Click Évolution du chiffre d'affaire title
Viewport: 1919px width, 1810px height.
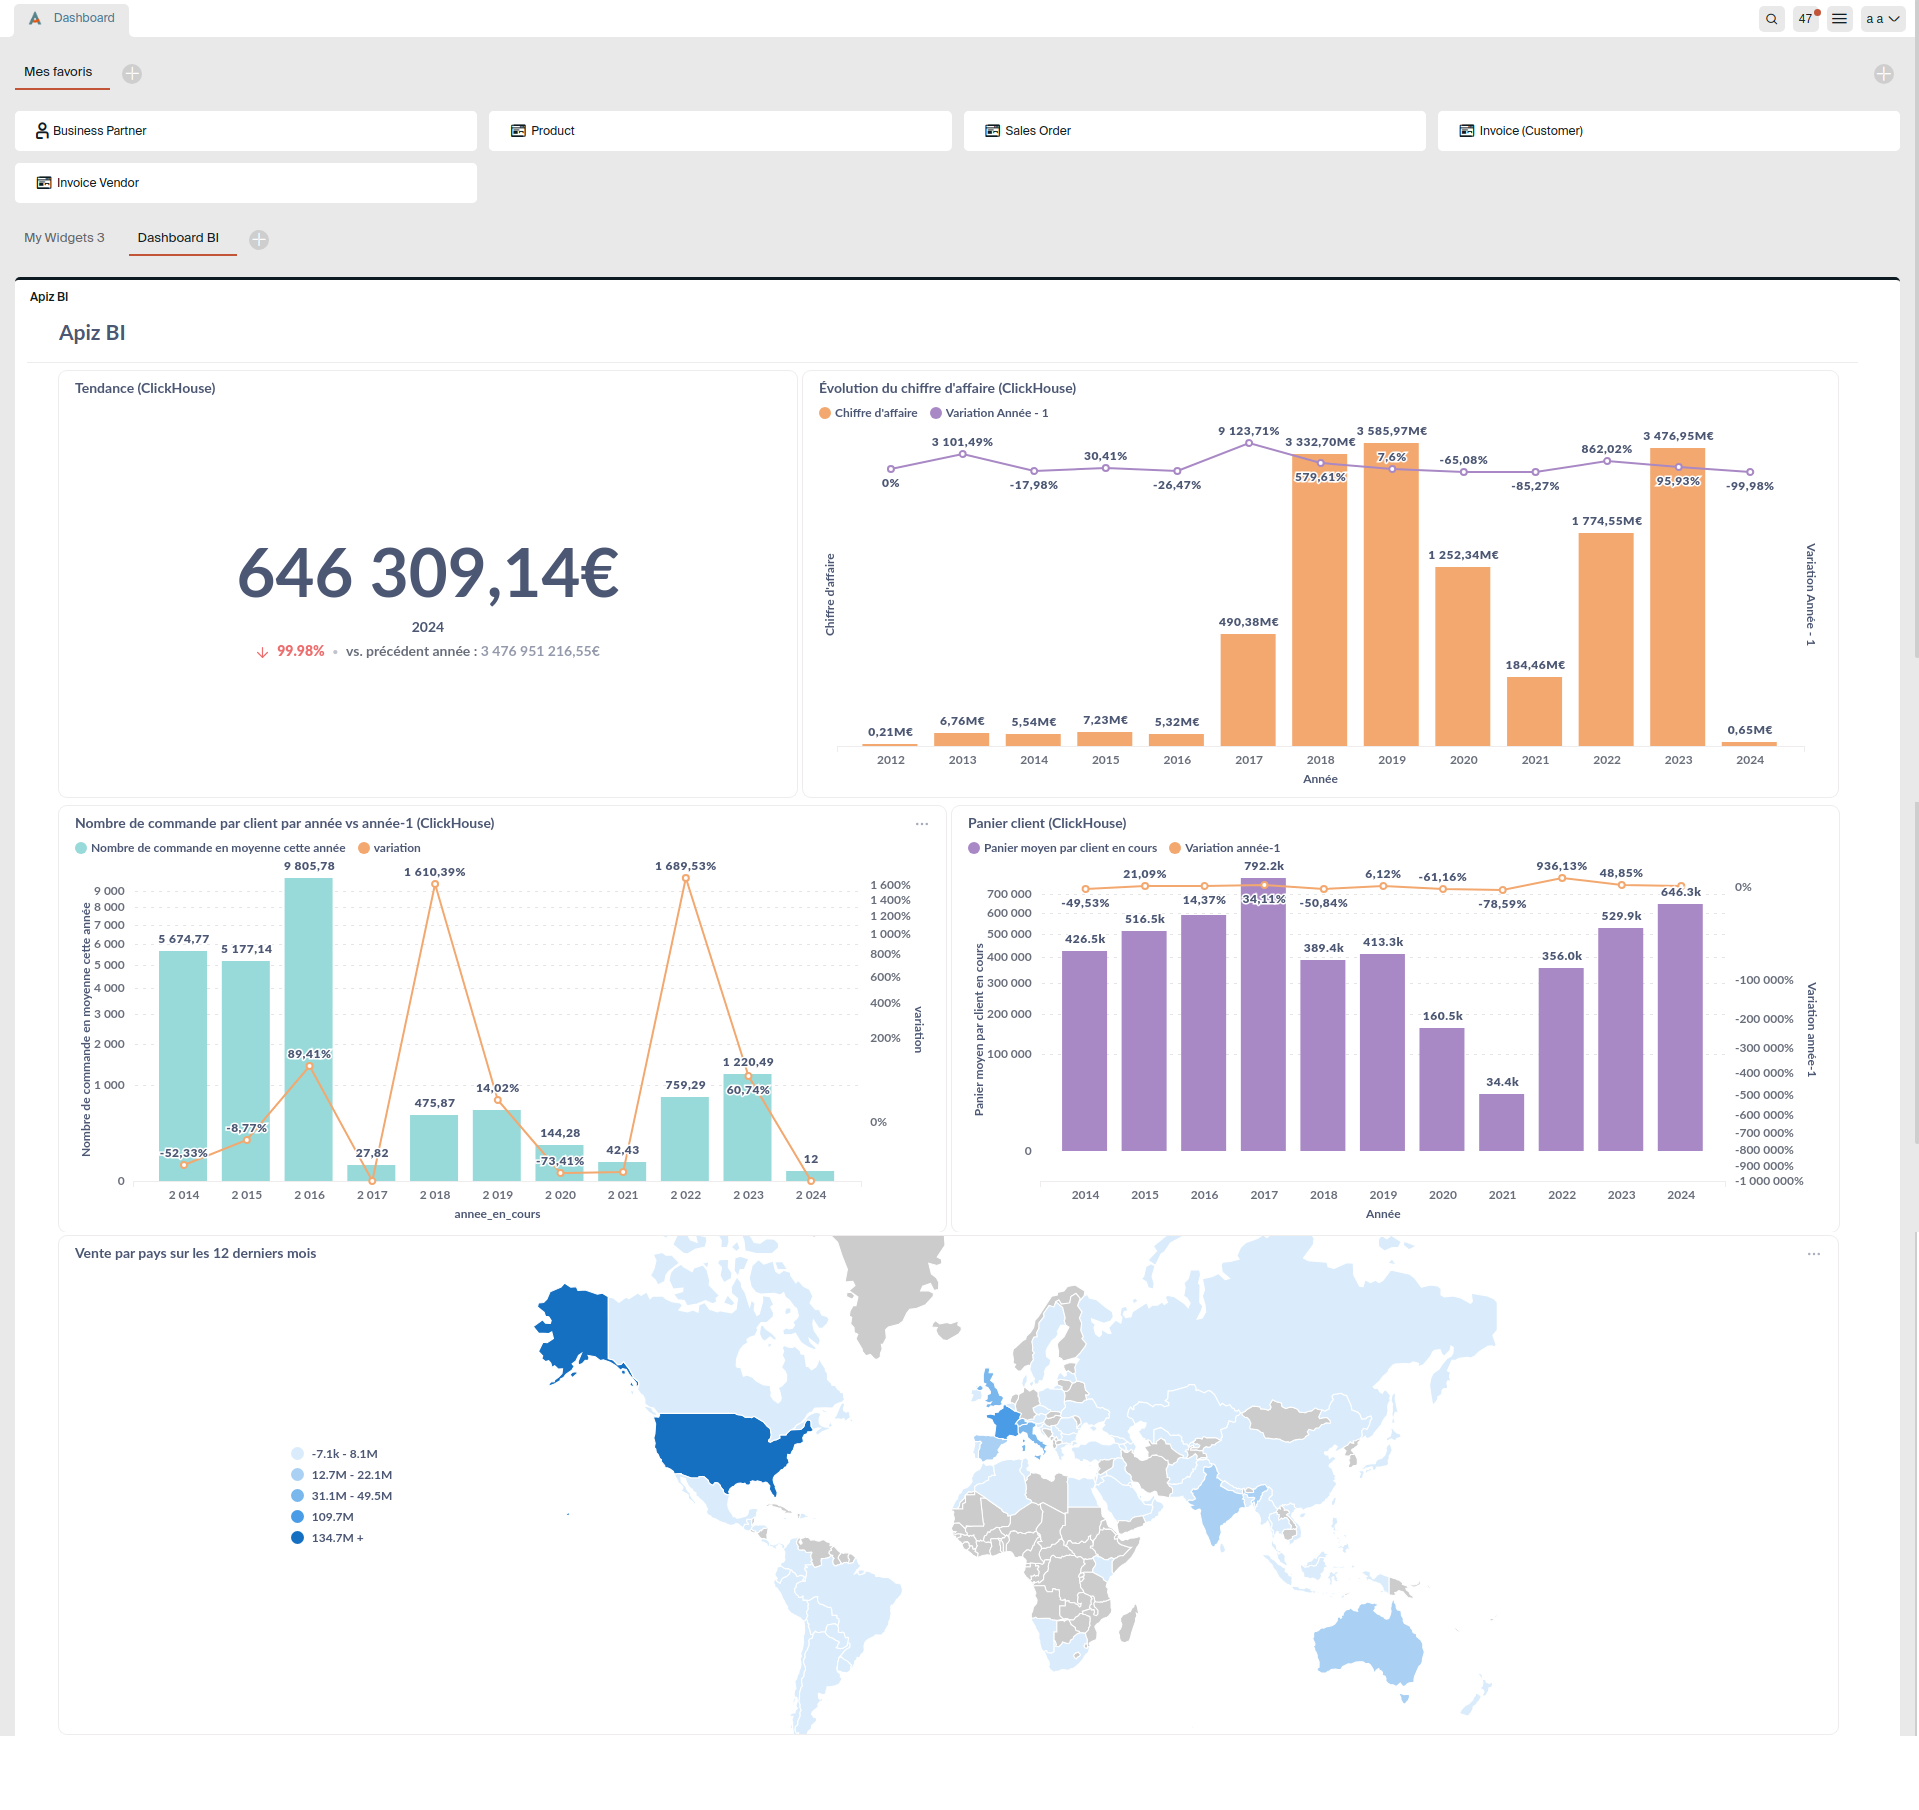(x=947, y=389)
